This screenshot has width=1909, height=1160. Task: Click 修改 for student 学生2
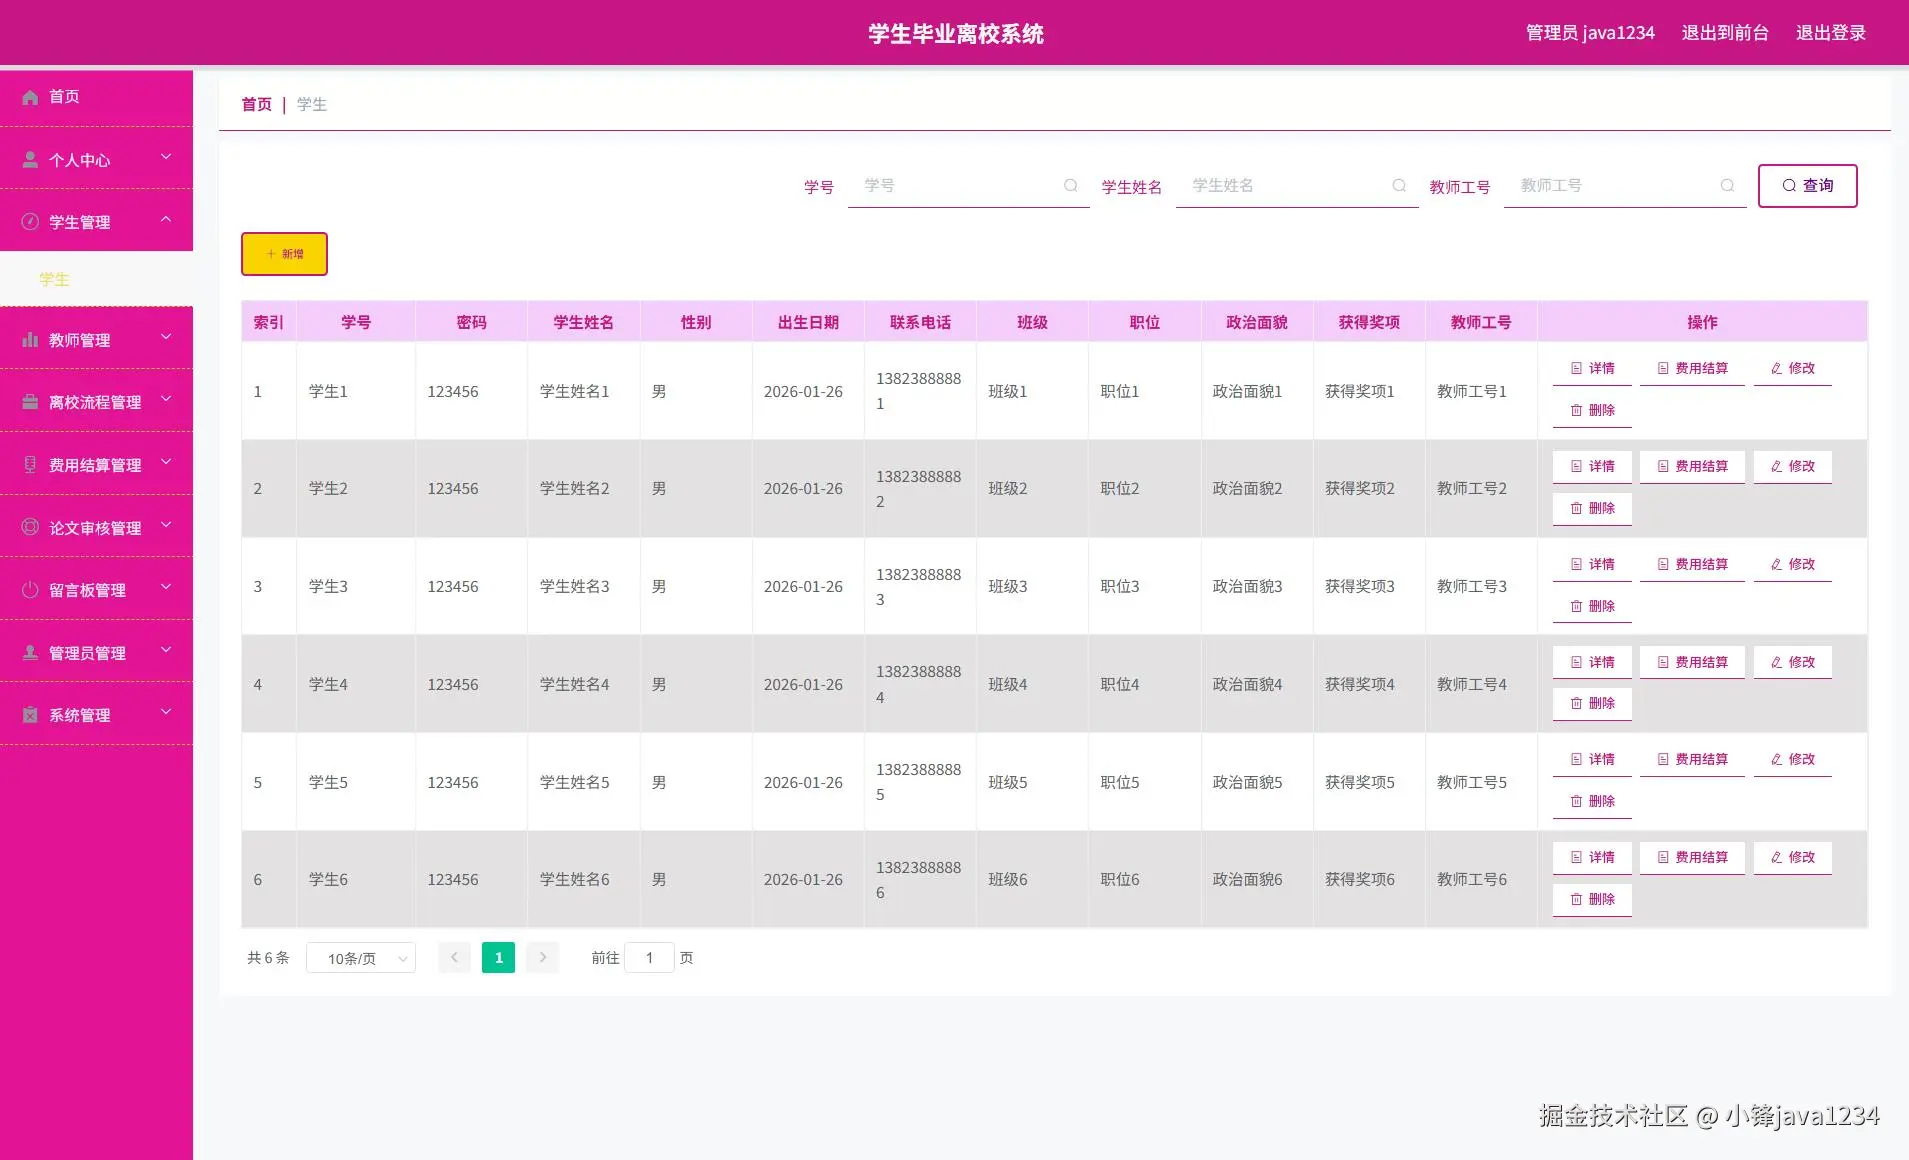tap(1792, 466)
